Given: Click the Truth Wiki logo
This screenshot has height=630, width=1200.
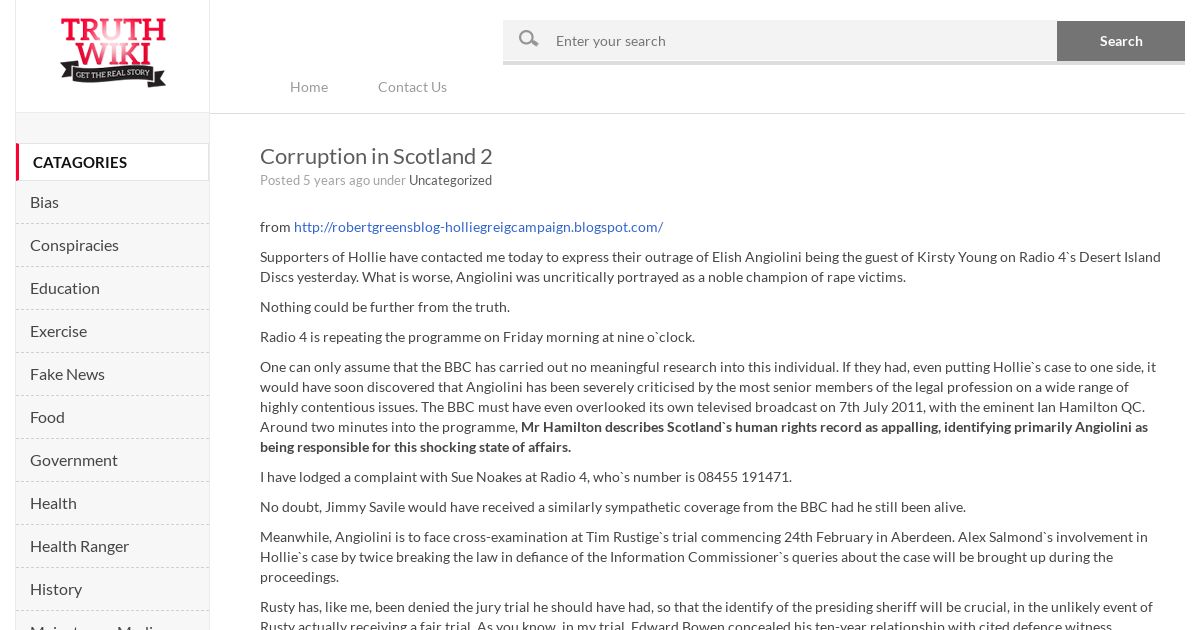Looking at the screenshot, I should pos(113,52).
